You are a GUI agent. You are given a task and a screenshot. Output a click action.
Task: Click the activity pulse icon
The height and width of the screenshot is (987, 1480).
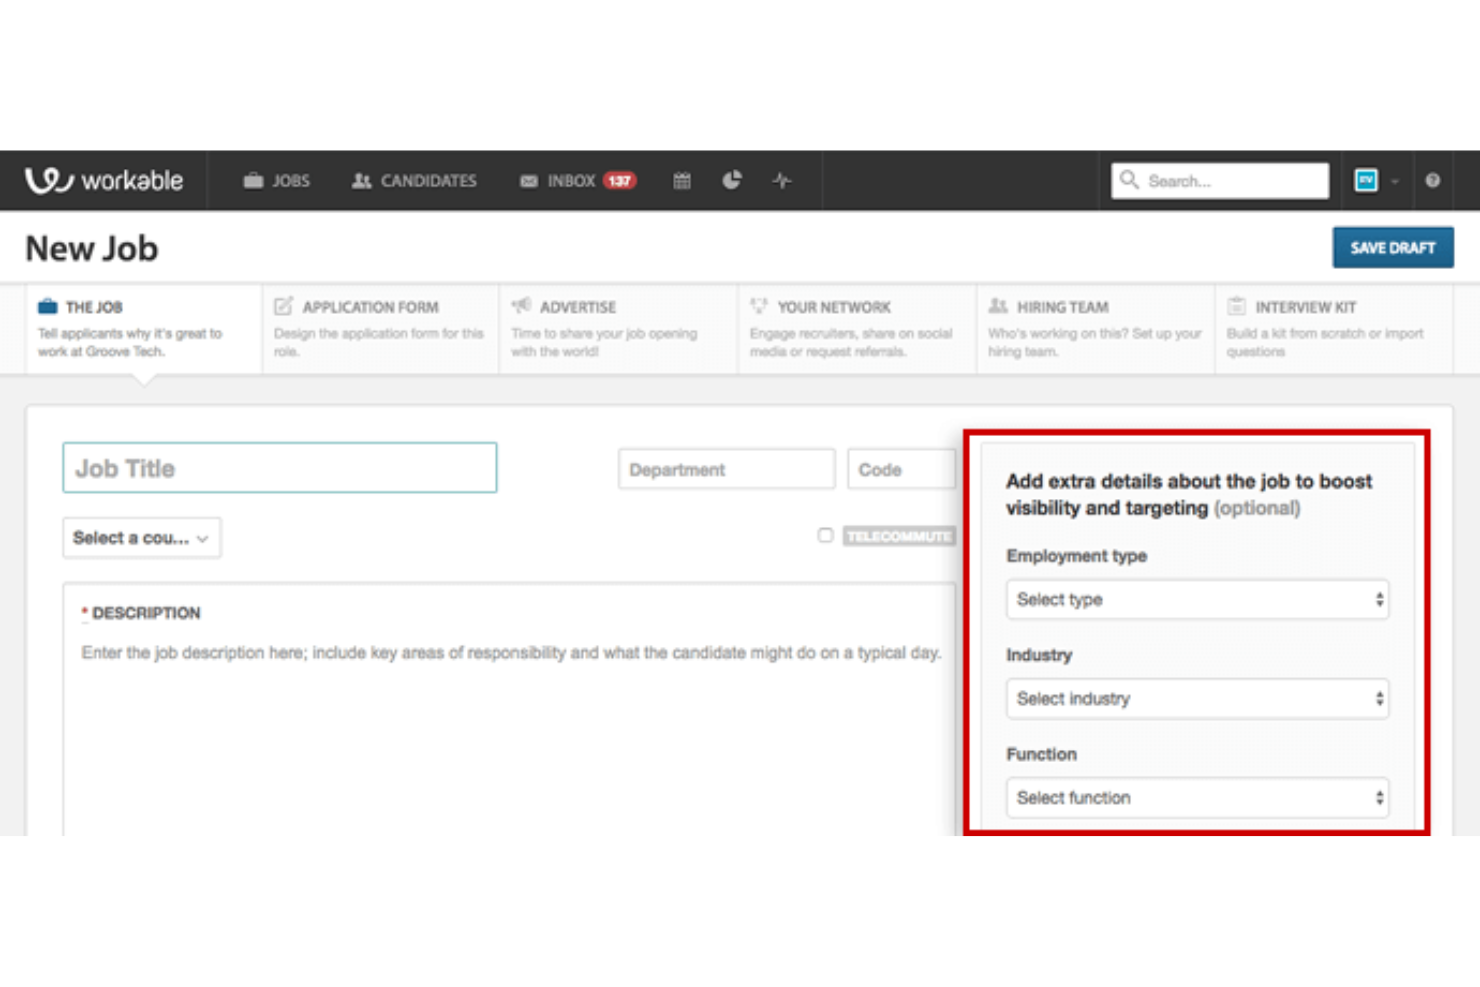pyautogui.click(x=782, y=181)
